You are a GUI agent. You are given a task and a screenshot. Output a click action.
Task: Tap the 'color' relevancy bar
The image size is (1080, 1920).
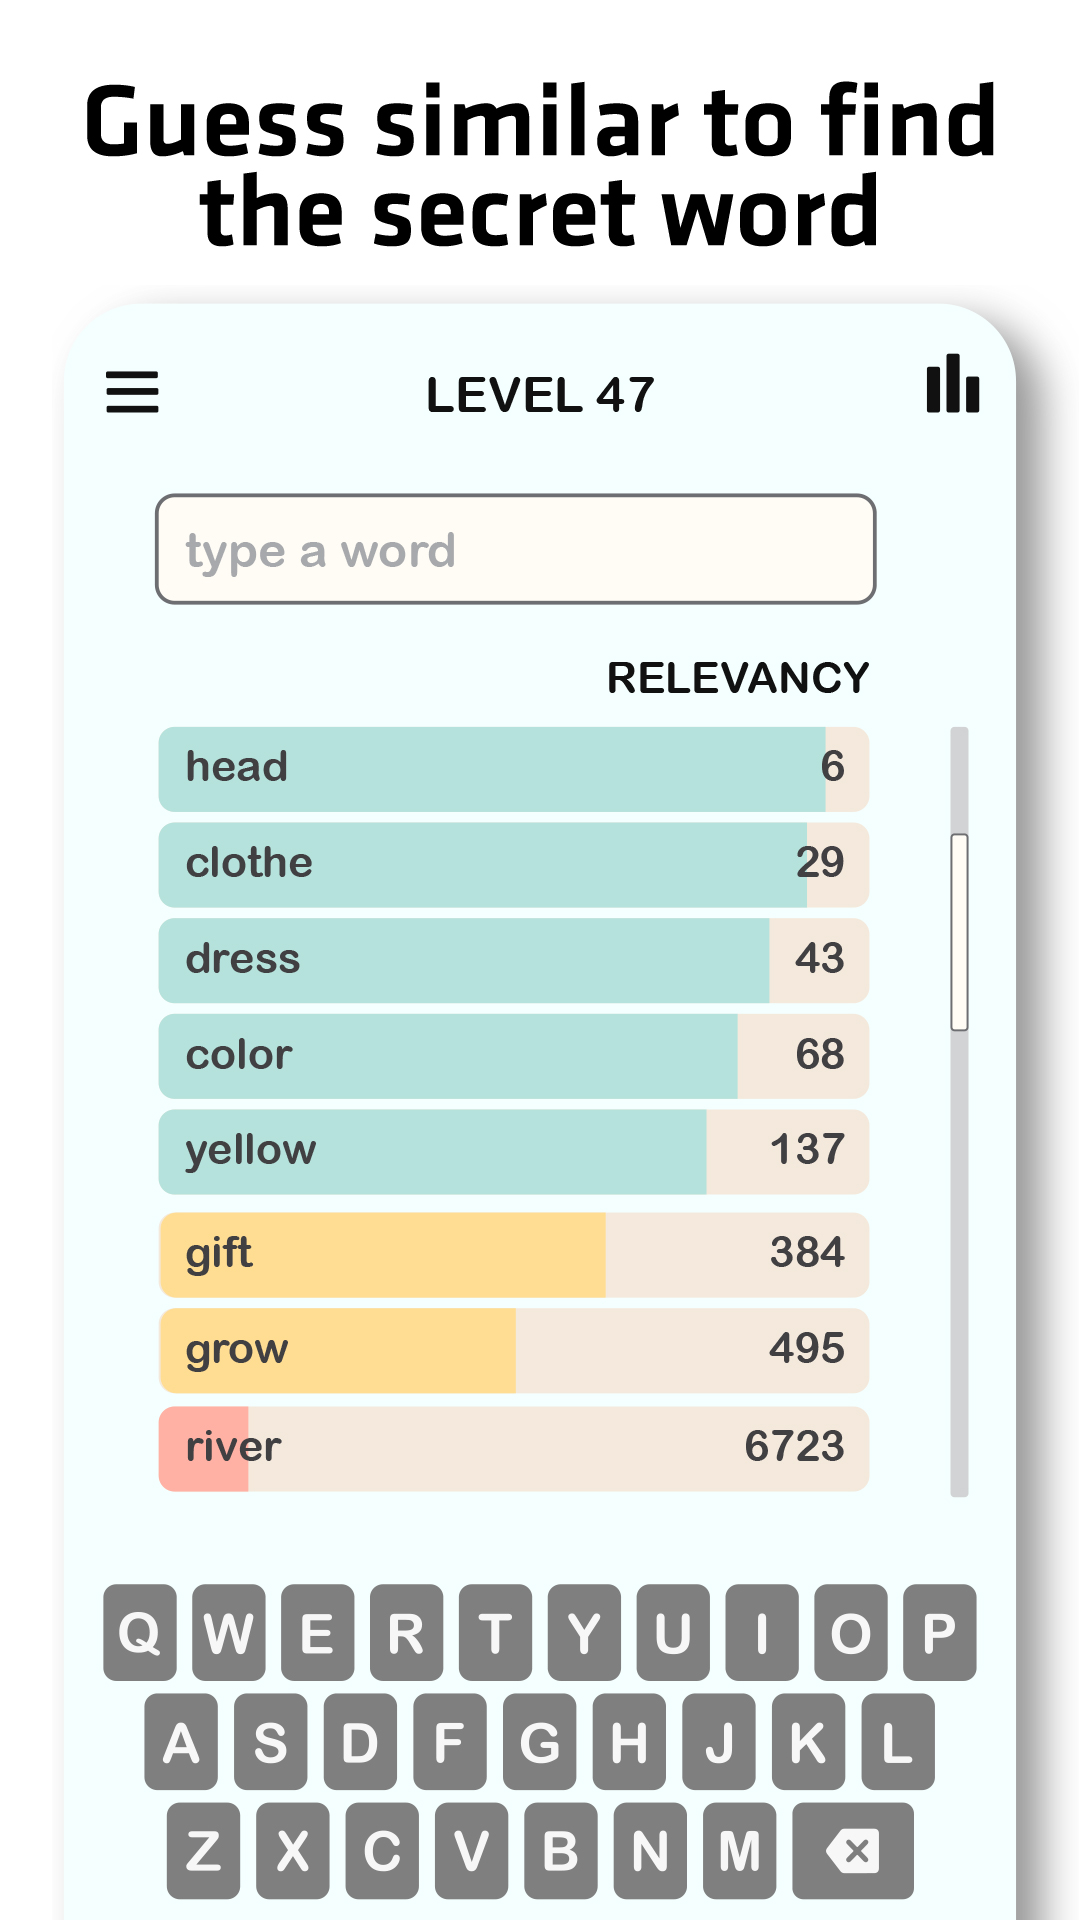[513, 1057]
